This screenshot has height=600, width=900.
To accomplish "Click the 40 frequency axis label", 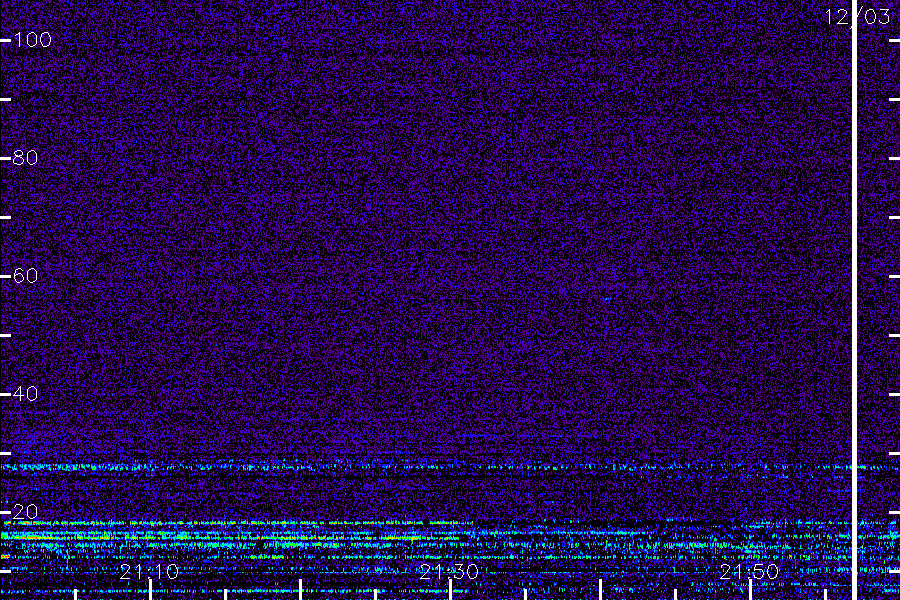I will coord(25,393).
